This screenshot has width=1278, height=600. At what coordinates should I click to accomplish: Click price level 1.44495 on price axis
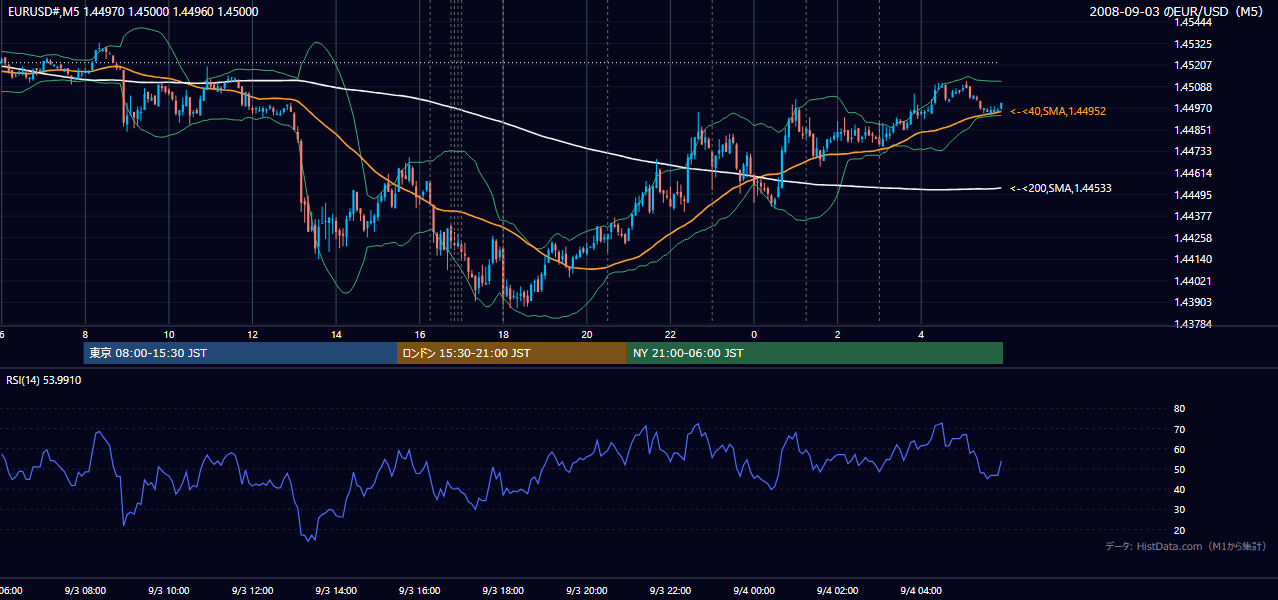tap(1193, 195)
